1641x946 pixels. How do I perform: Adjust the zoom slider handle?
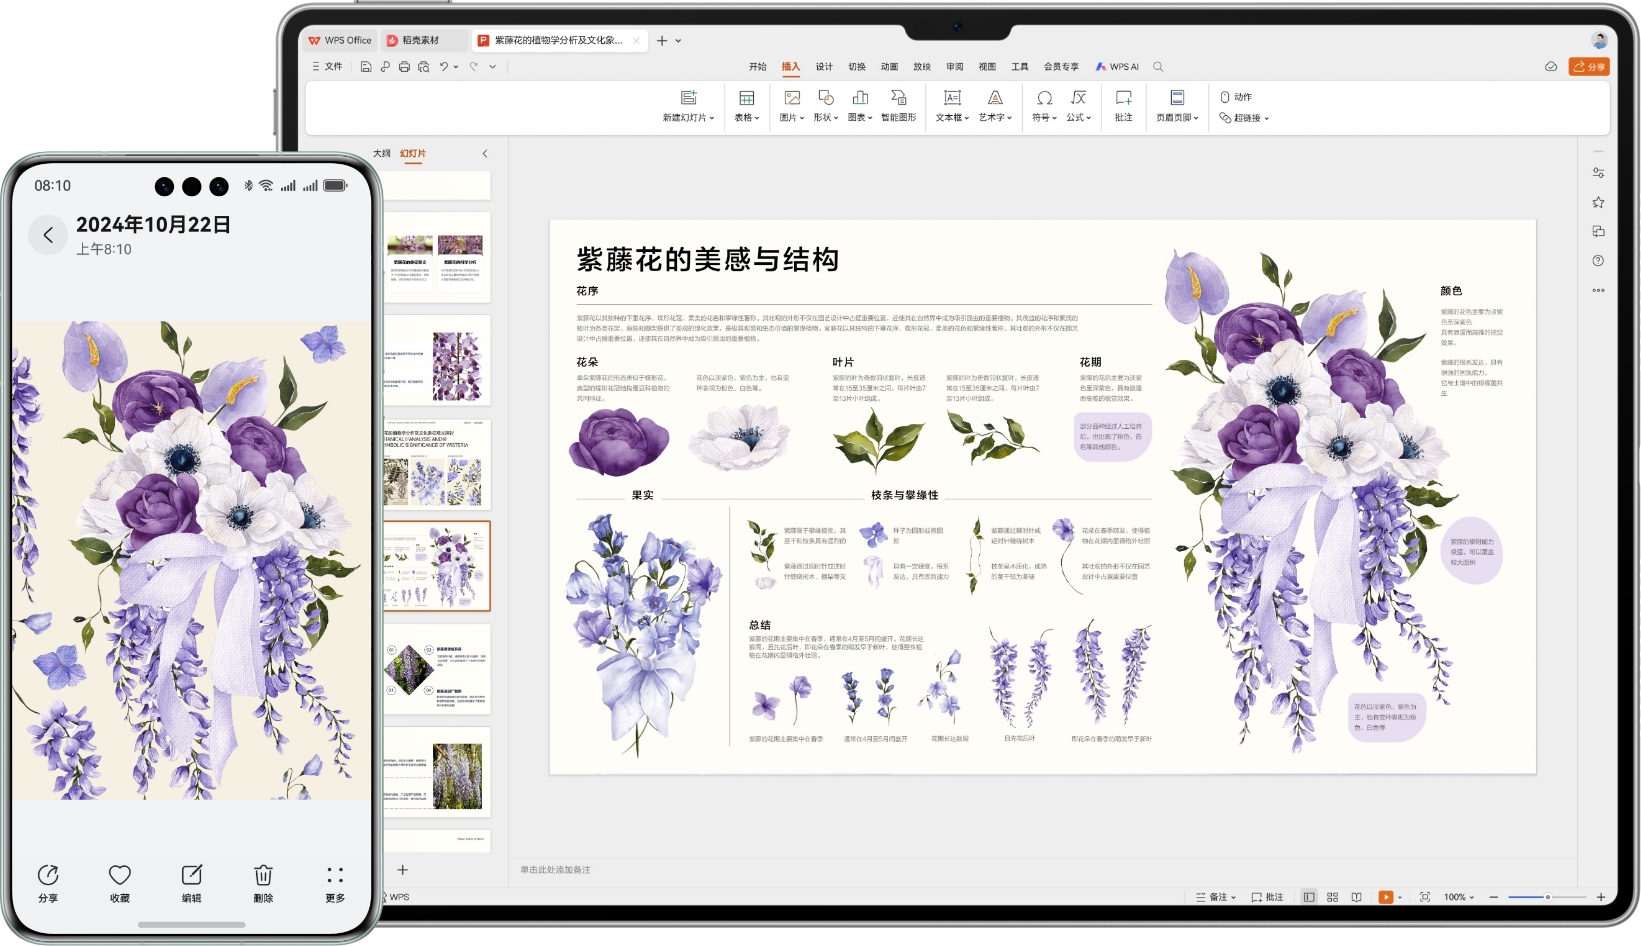(1547, 897)
